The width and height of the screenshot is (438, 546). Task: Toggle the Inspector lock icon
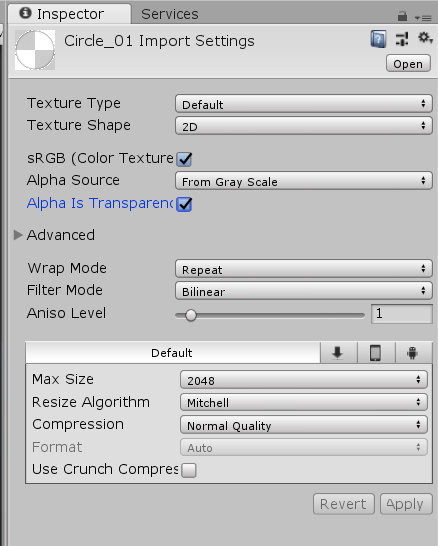pyautogui.click(x=402, y=16)
